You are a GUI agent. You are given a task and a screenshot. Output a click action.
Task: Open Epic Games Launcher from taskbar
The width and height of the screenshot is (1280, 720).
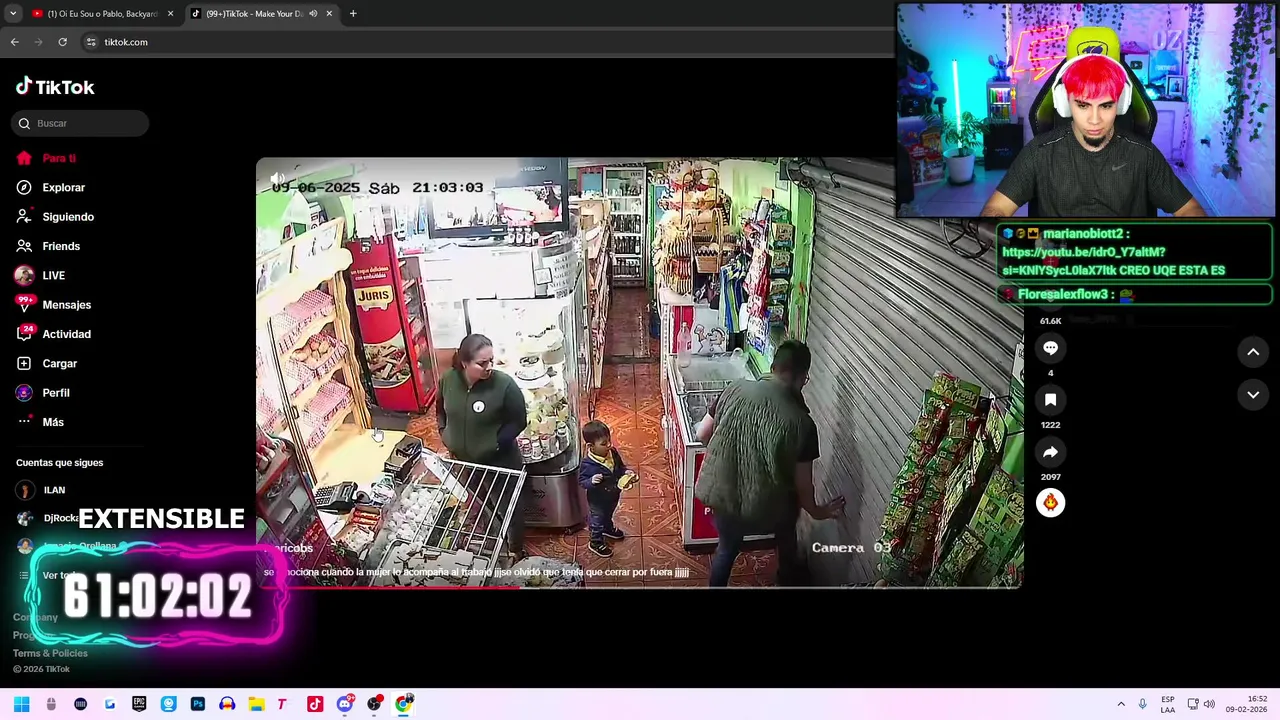click(x=139, y=704)
